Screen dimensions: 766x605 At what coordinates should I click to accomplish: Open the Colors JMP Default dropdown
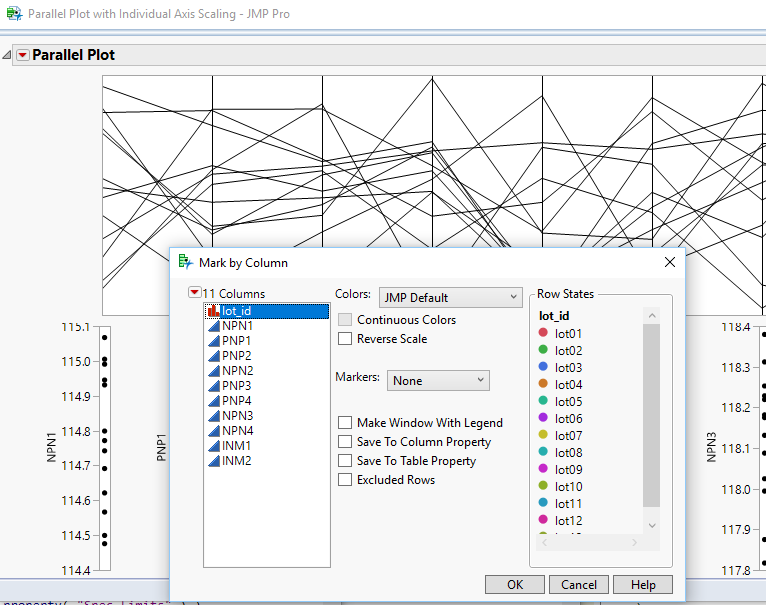coord(450,297)
